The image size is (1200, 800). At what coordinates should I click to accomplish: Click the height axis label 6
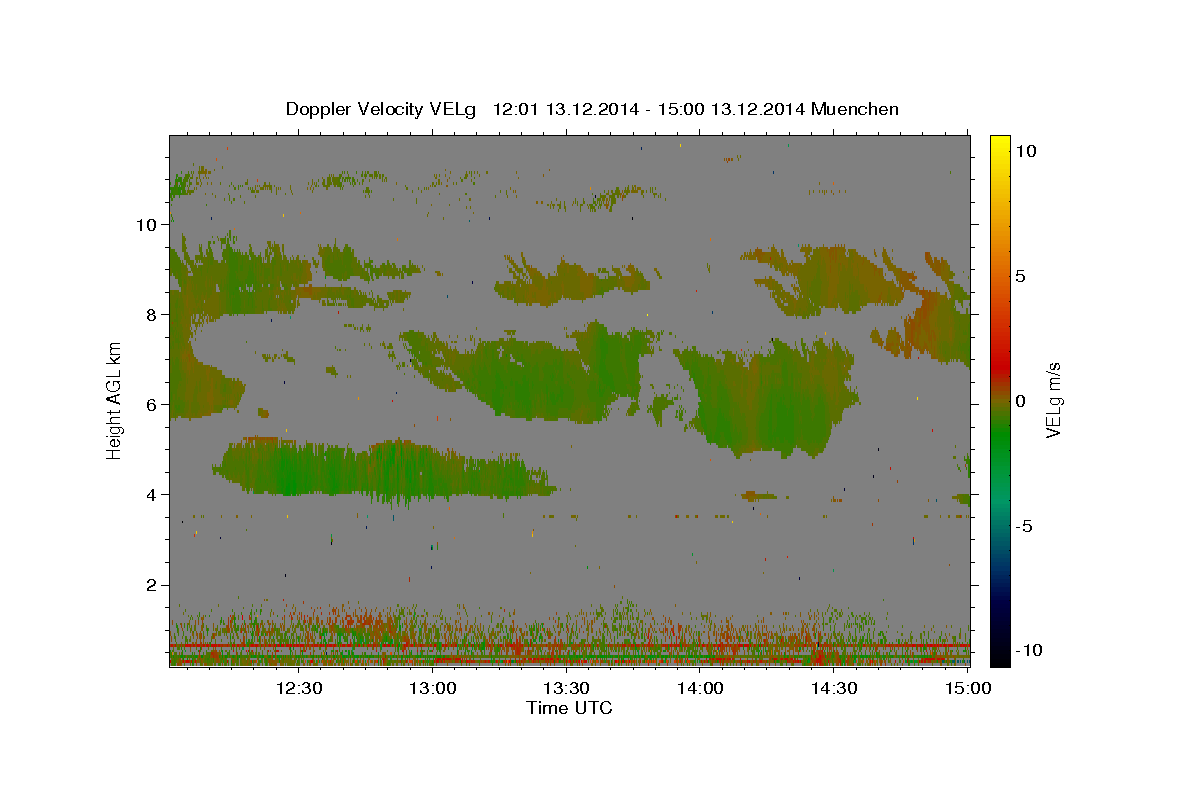(x=151, y=405)
